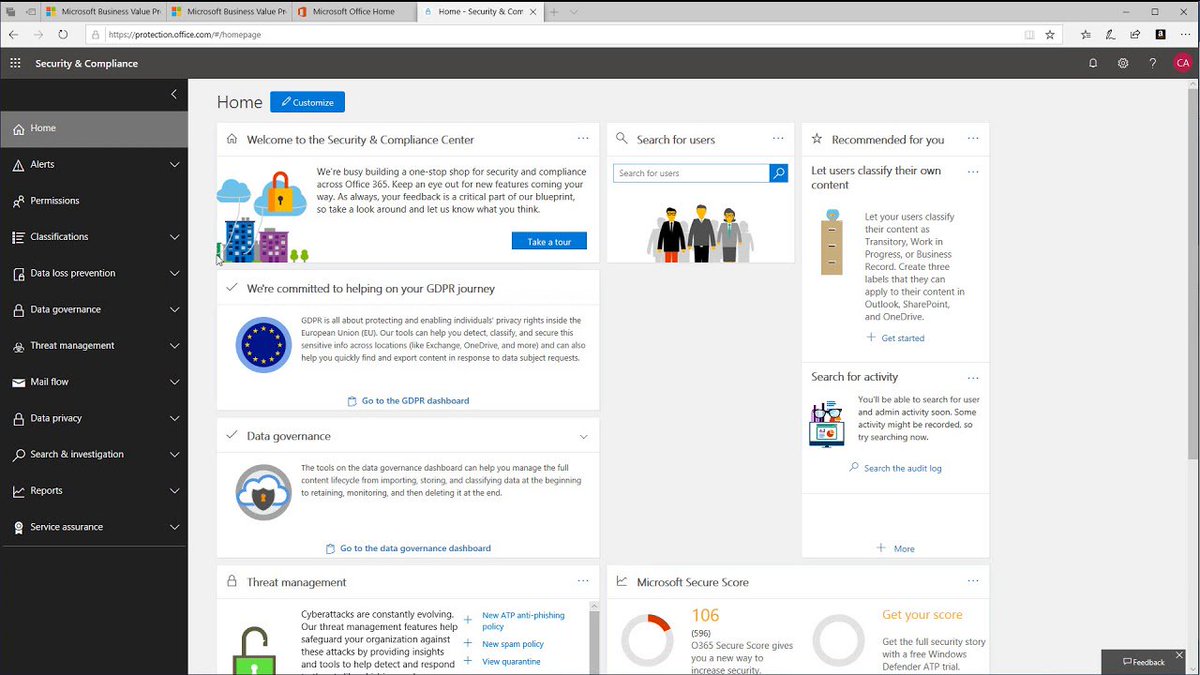Open the CA account avatar
1200x675 pixels.
1183,63
